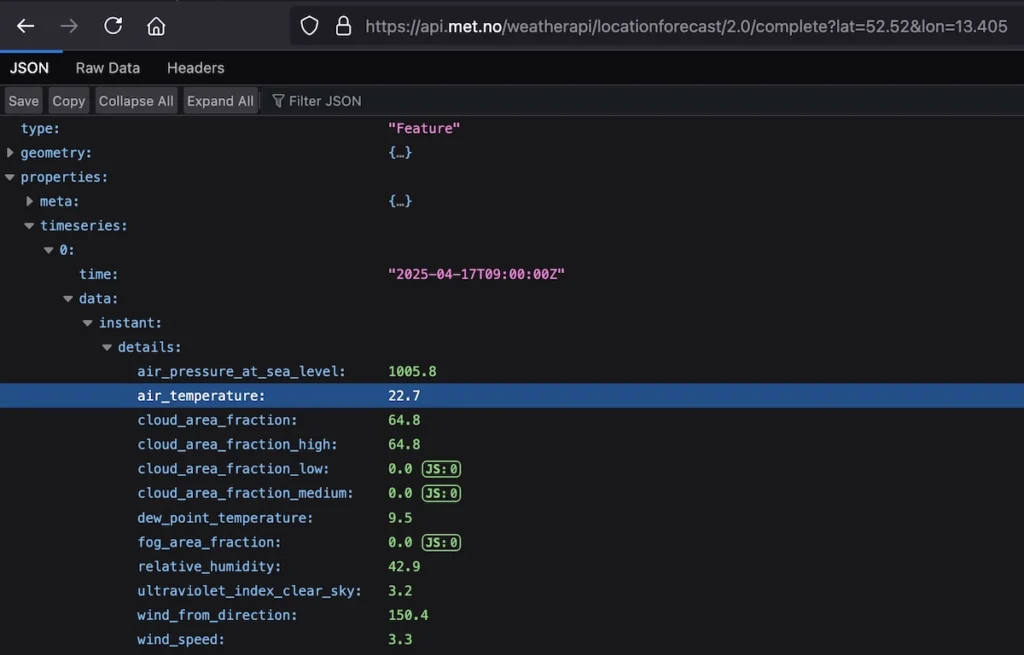This screenshot has height=655, width=1024.
Task: Click the forward navigation arrow
Action: click(x=69, y=26)
